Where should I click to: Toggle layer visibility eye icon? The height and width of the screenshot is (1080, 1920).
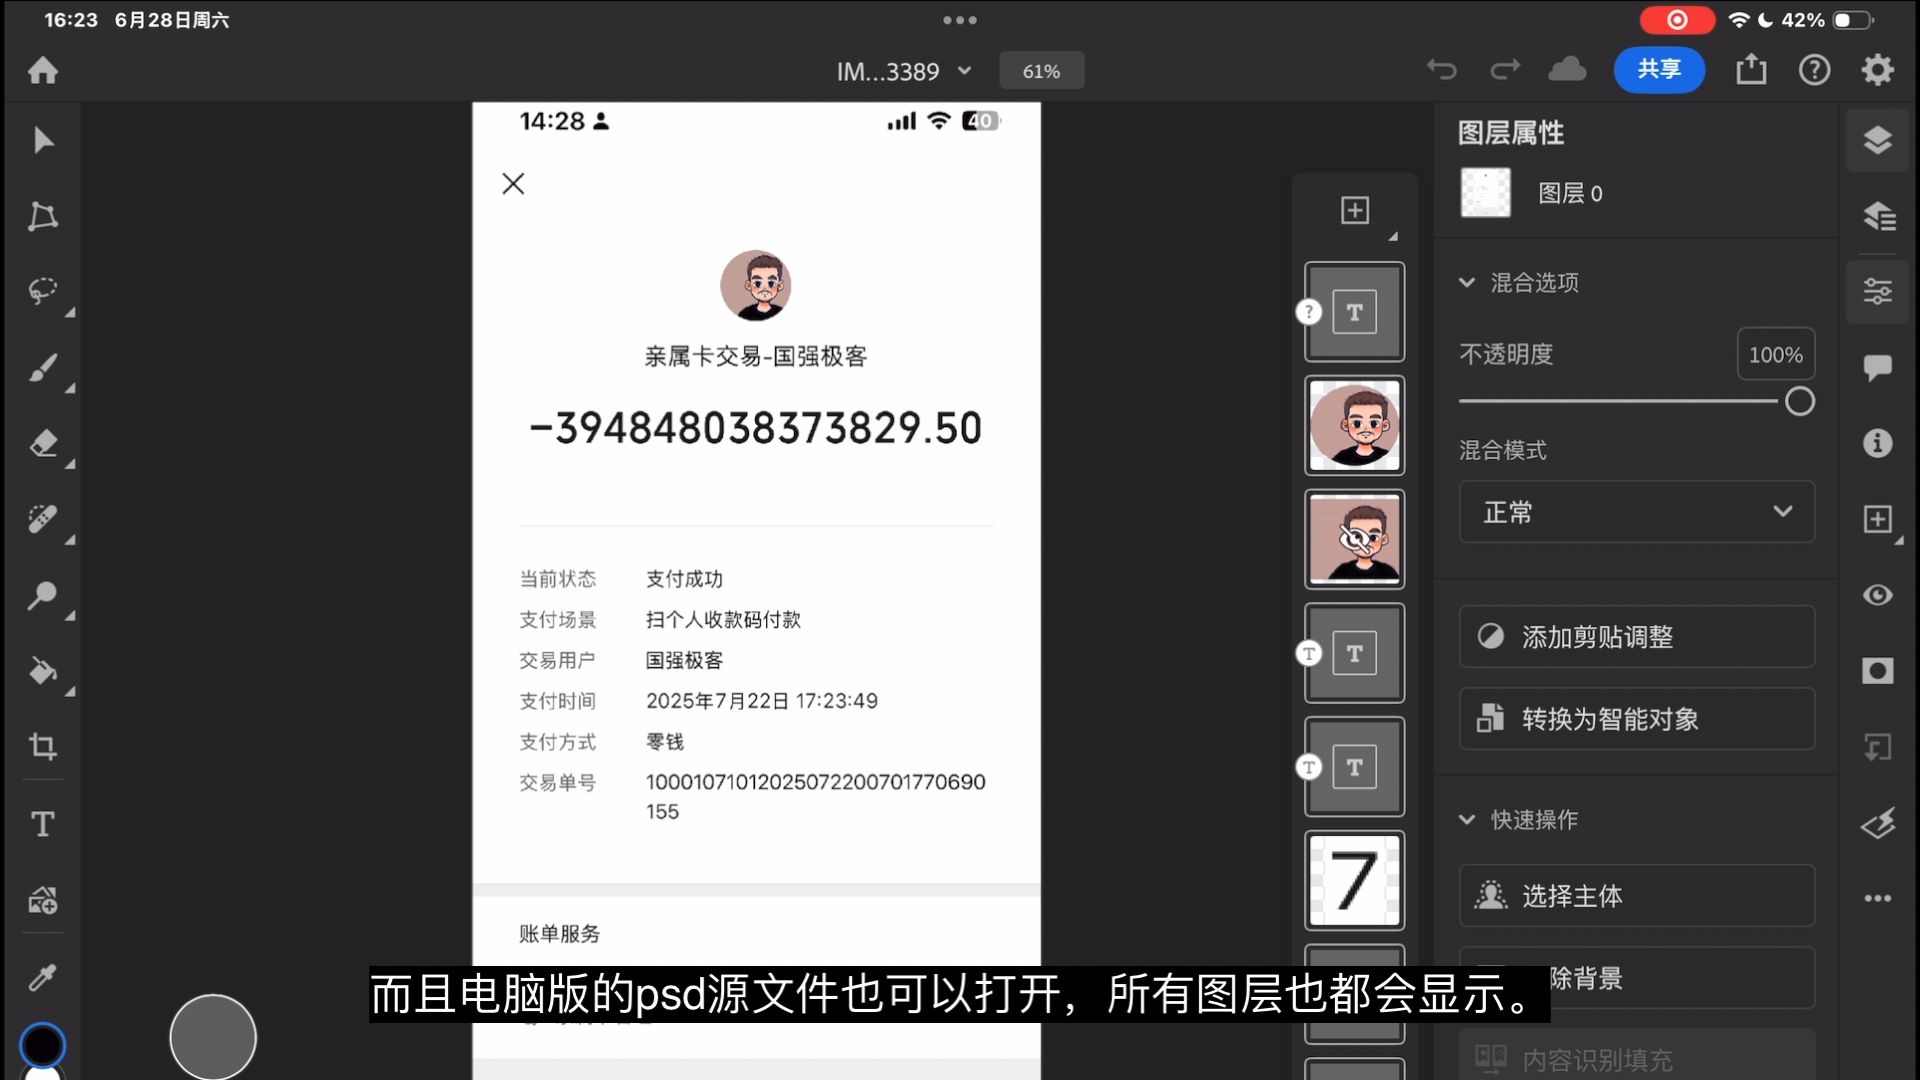coord(1878,595)
